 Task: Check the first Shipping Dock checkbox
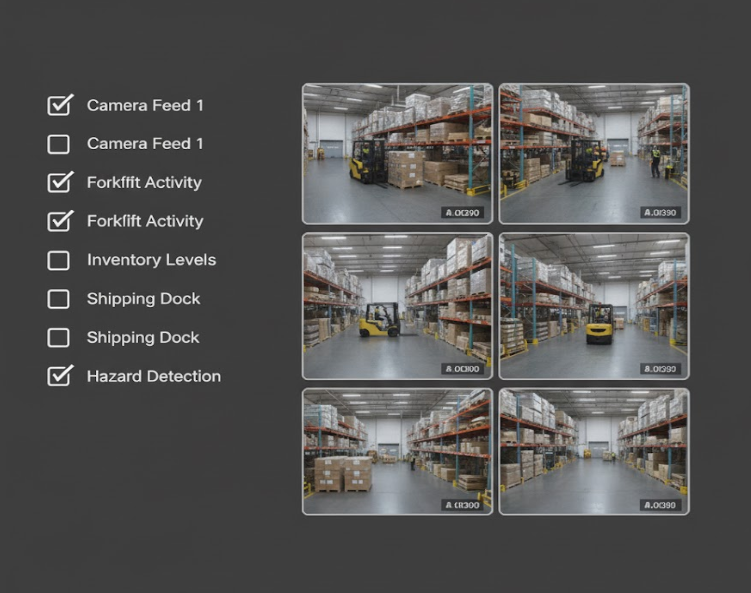point(59,299)
